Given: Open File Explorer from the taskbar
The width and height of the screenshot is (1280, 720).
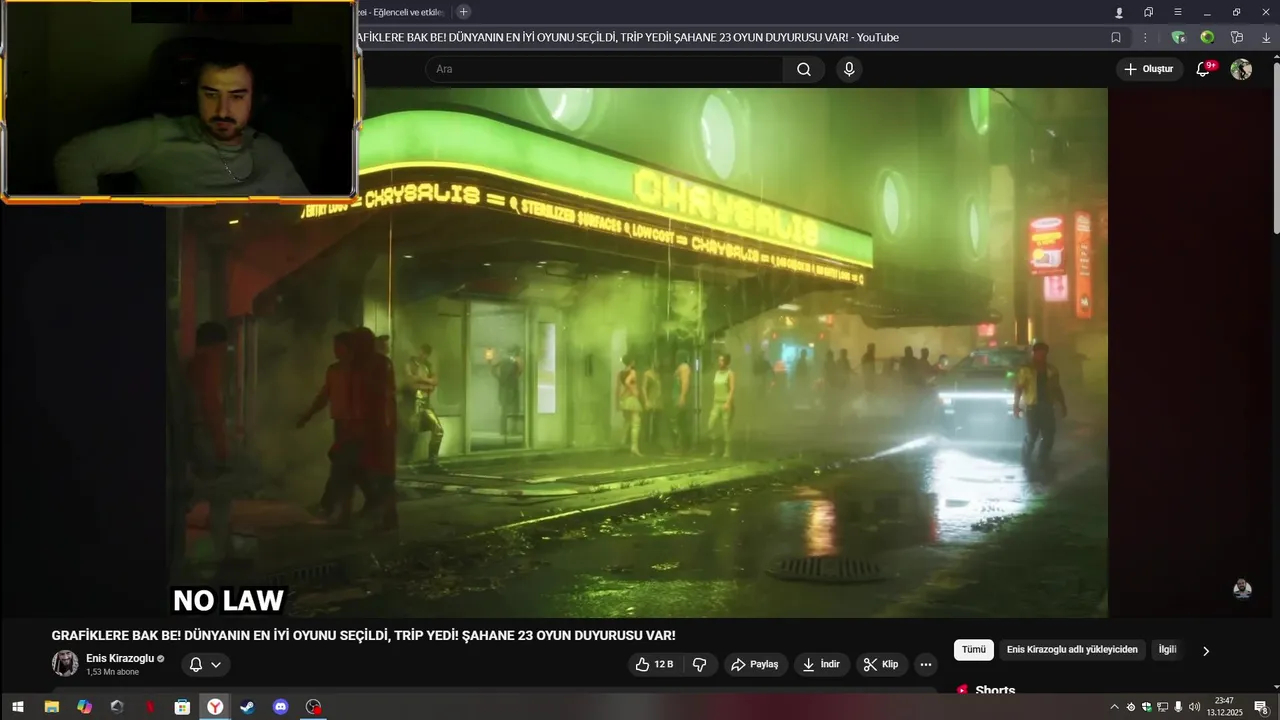Looking at the screenshot, I should (x=51, y=707).
